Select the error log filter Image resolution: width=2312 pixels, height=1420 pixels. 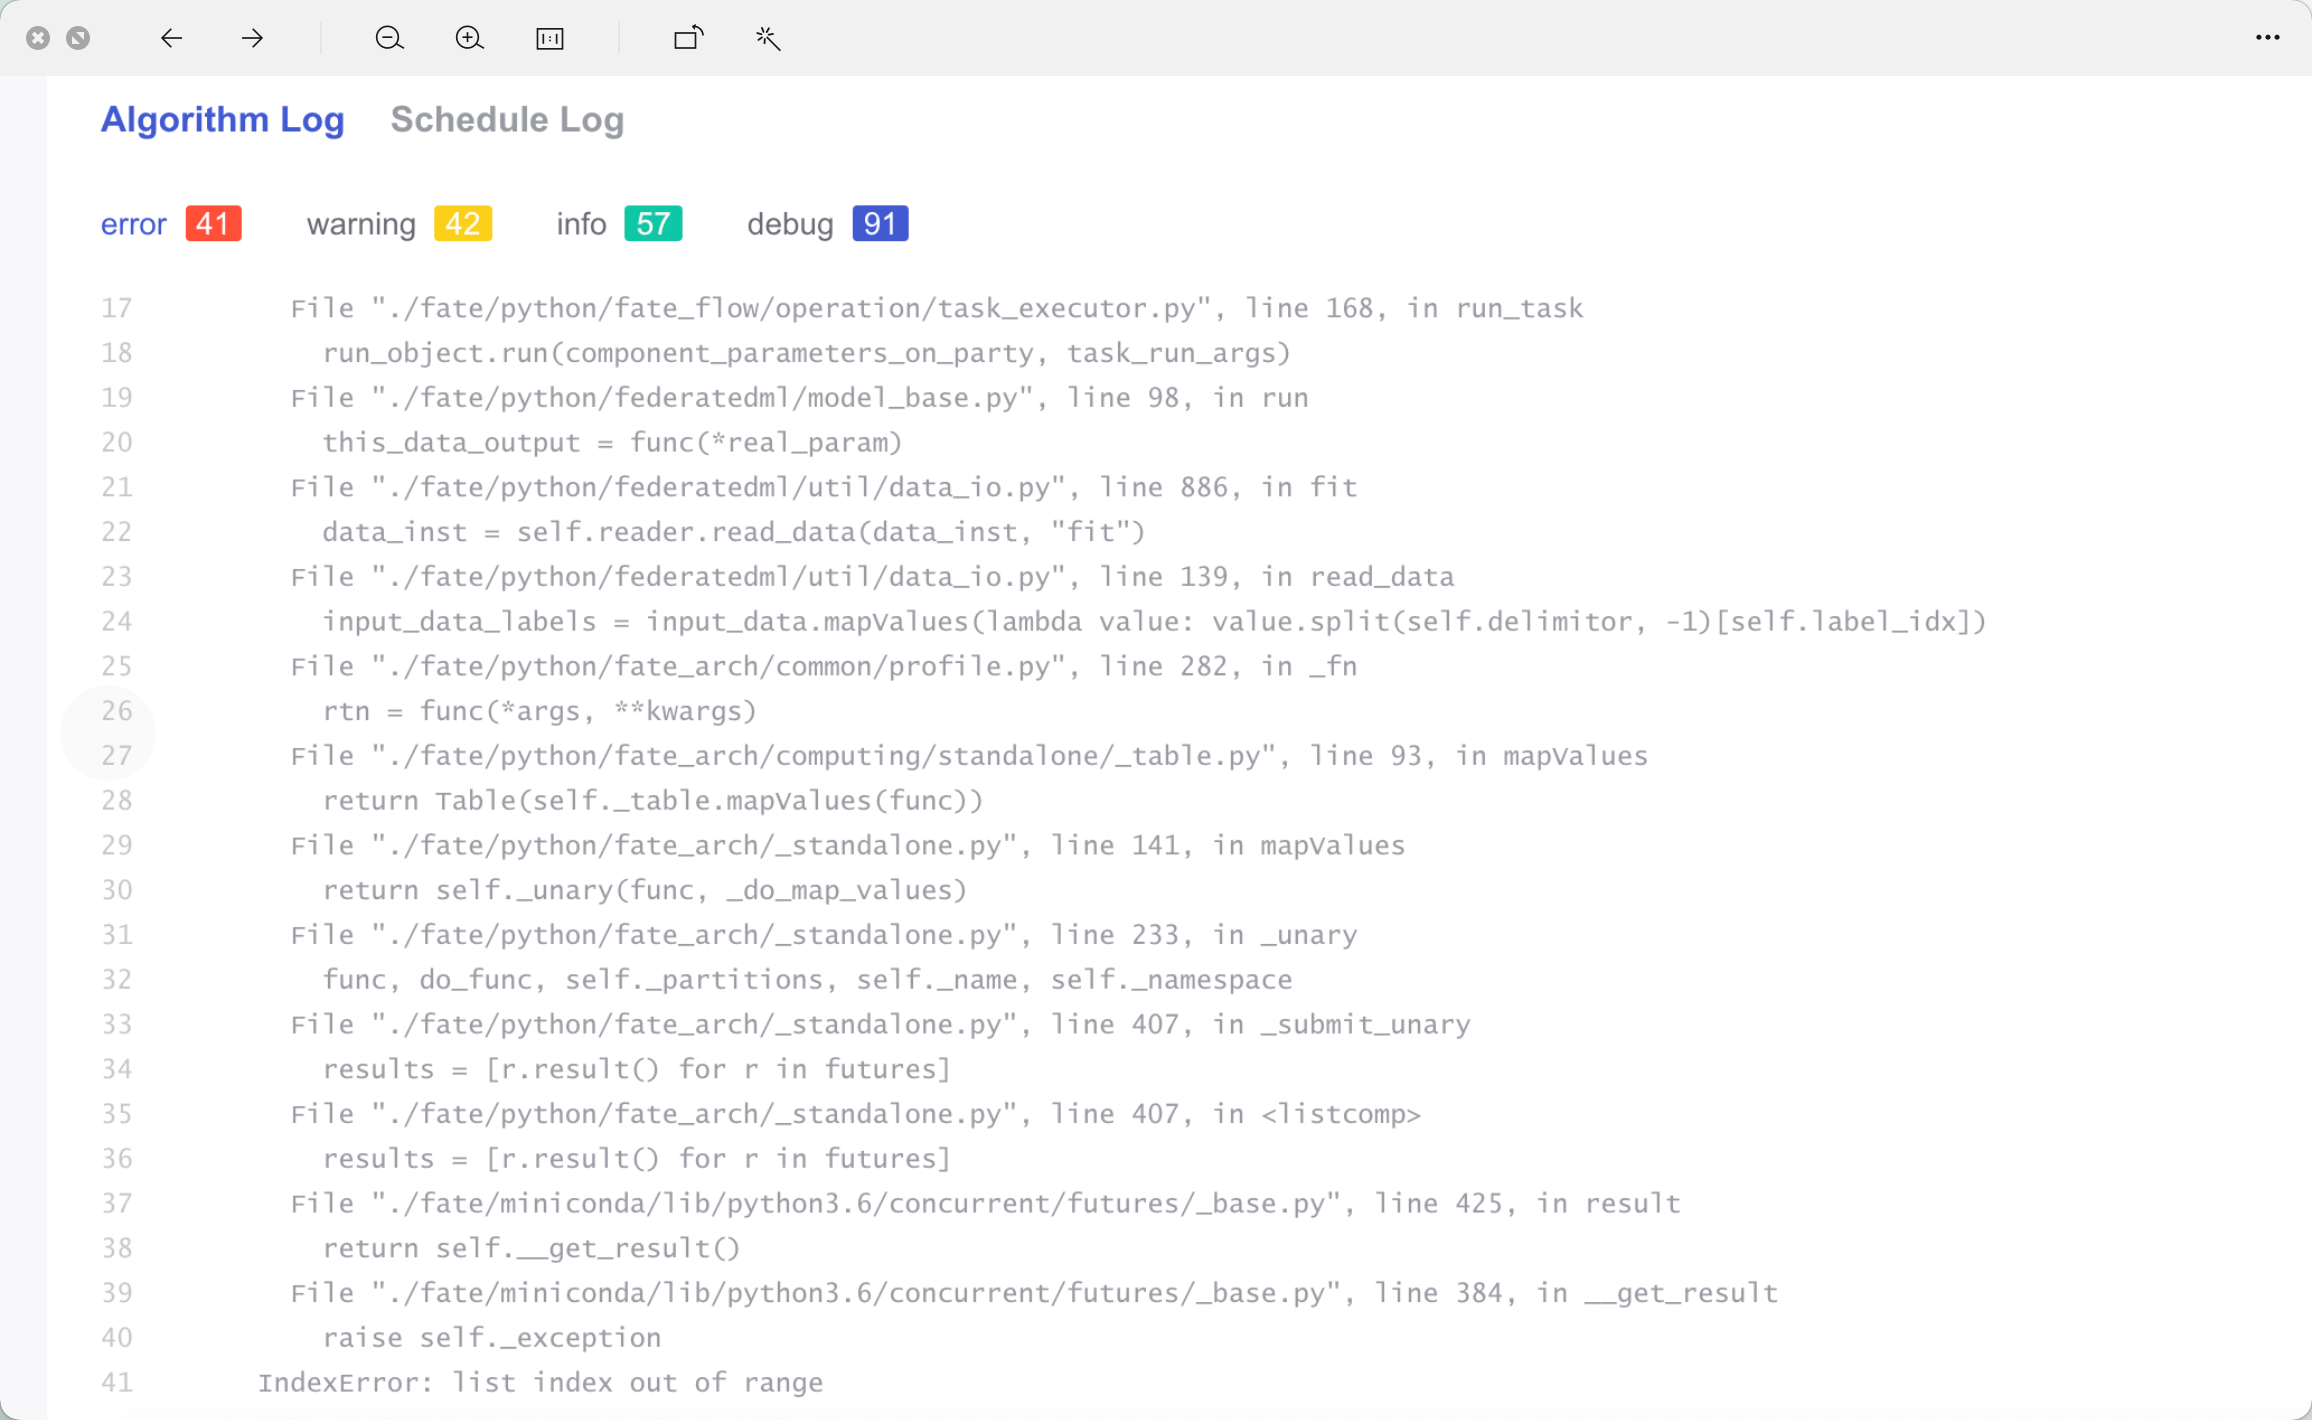click(x=133, y=224)
